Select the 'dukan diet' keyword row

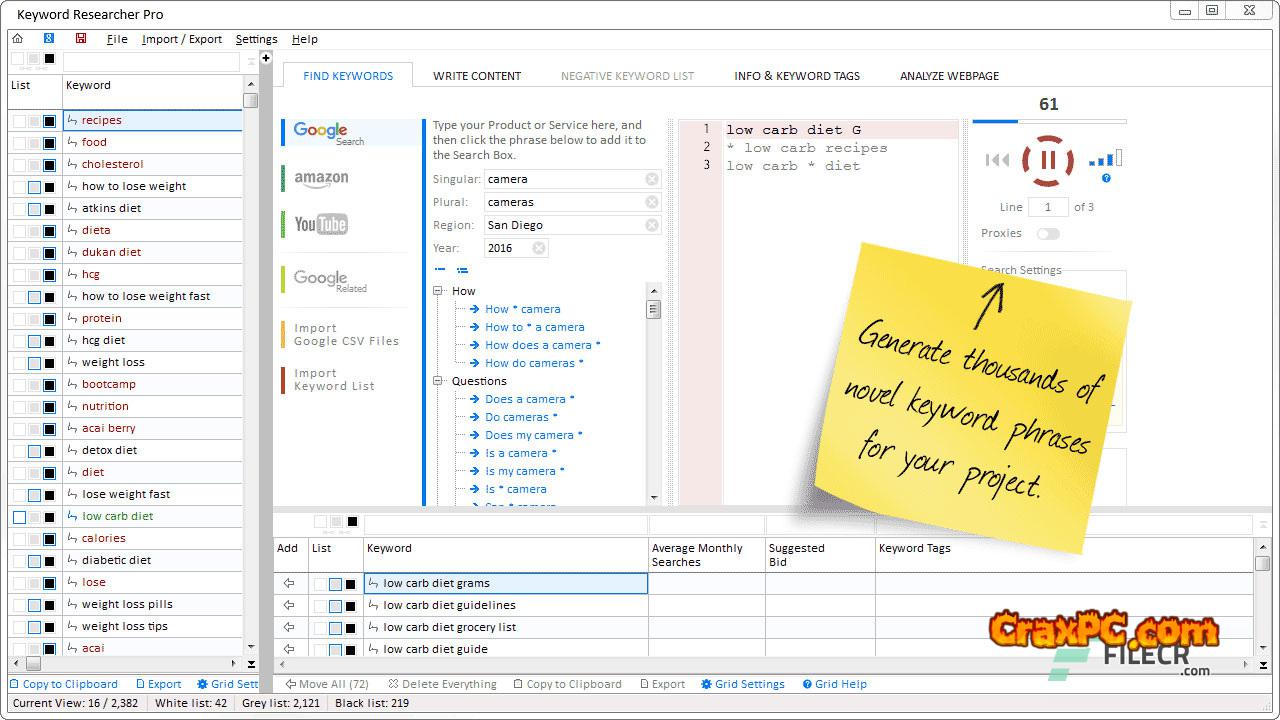(152, 253)
